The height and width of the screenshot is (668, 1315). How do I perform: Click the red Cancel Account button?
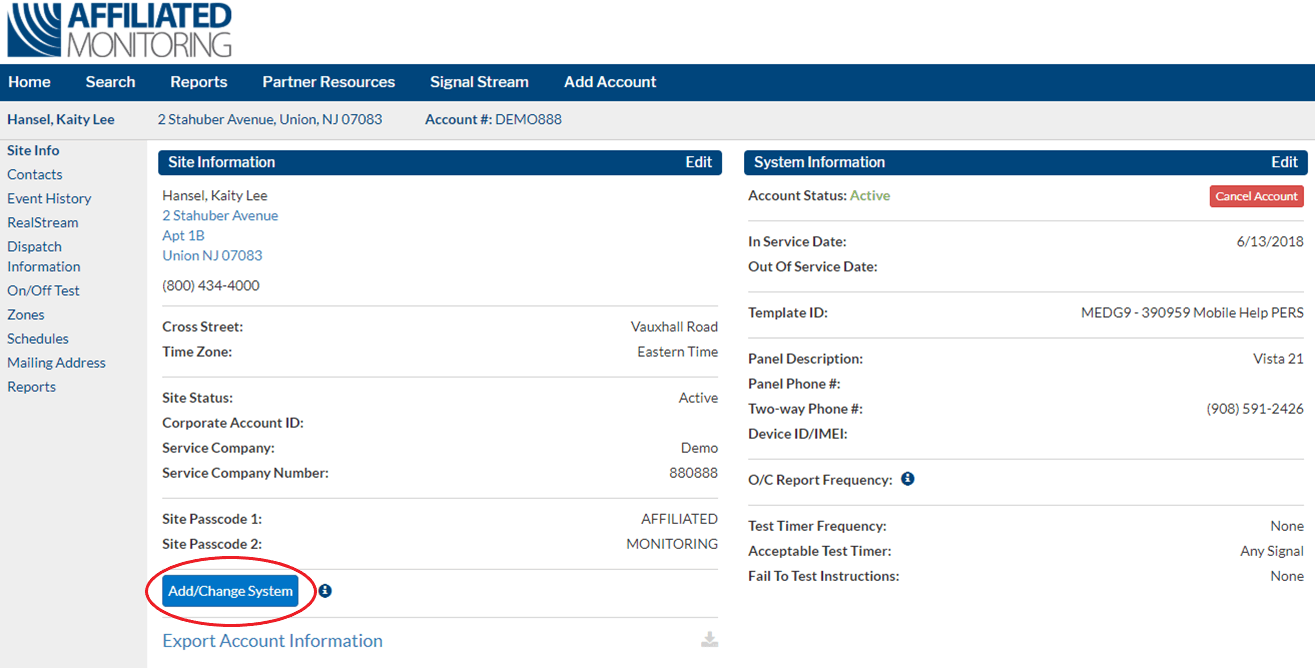click(1257, 196)
